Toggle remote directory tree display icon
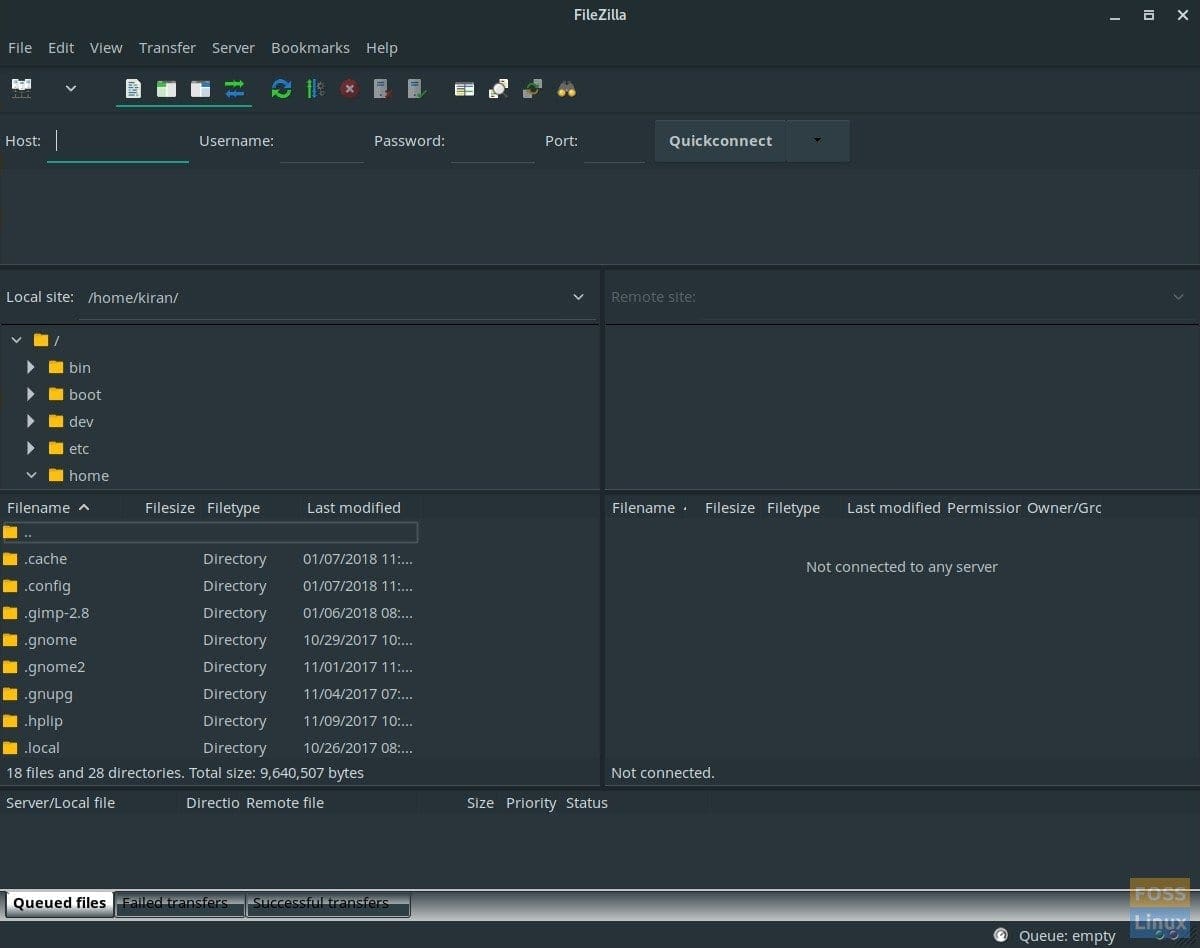 point(201,89)
